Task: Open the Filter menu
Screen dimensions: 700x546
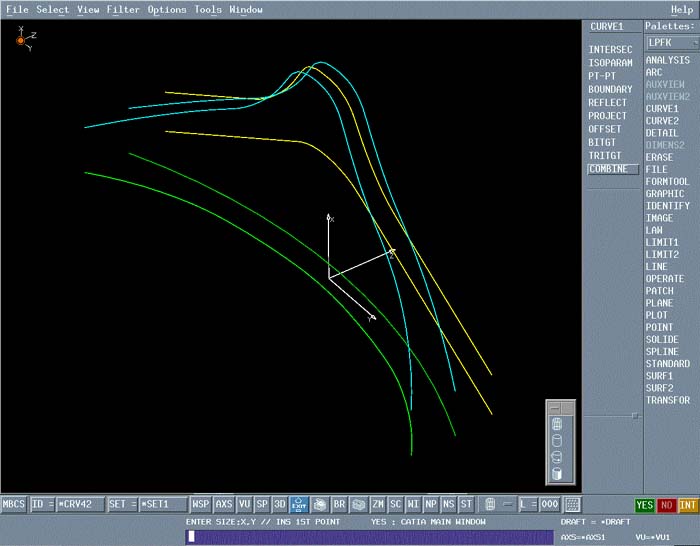Action: click(123, 10)
